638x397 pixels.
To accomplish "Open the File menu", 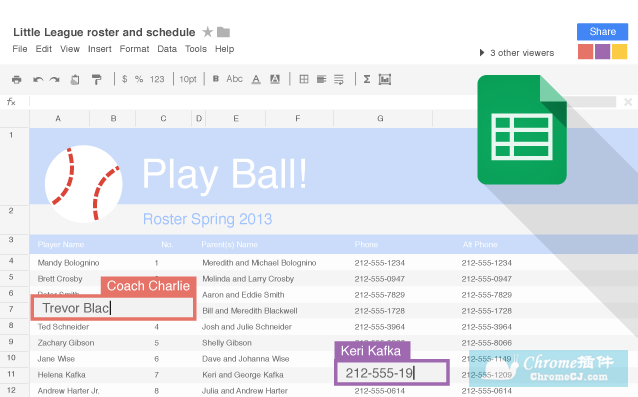I will coord(20,49).
